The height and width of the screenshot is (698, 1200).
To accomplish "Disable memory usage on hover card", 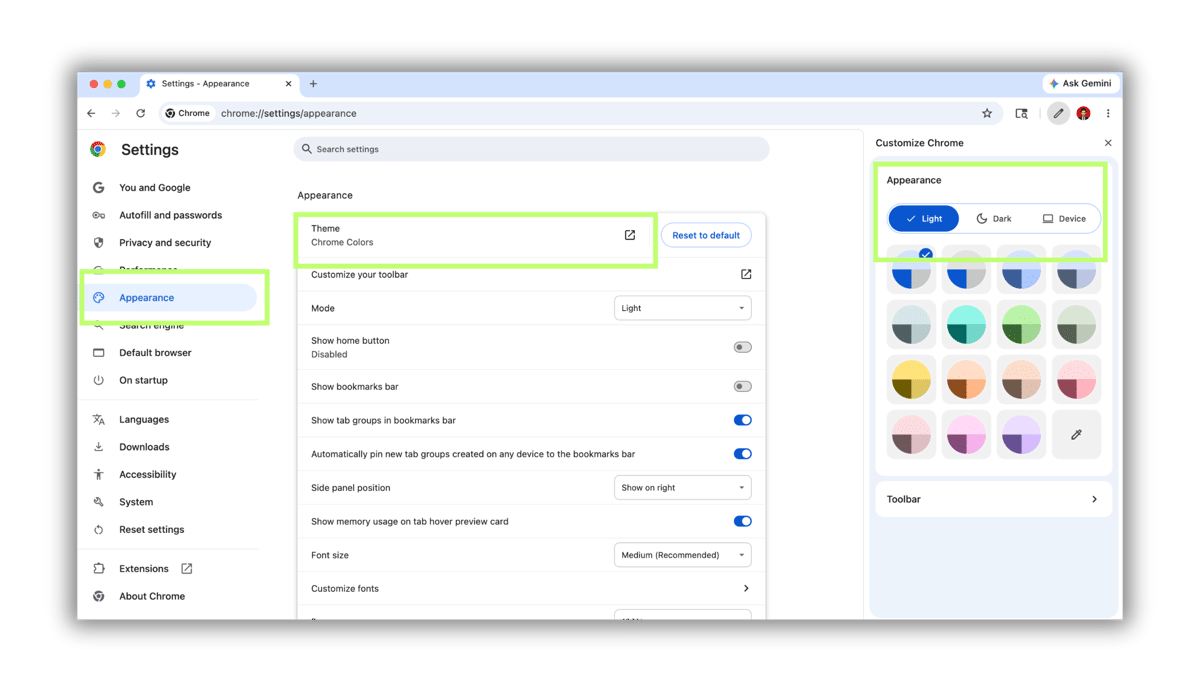I will (742, 521).
